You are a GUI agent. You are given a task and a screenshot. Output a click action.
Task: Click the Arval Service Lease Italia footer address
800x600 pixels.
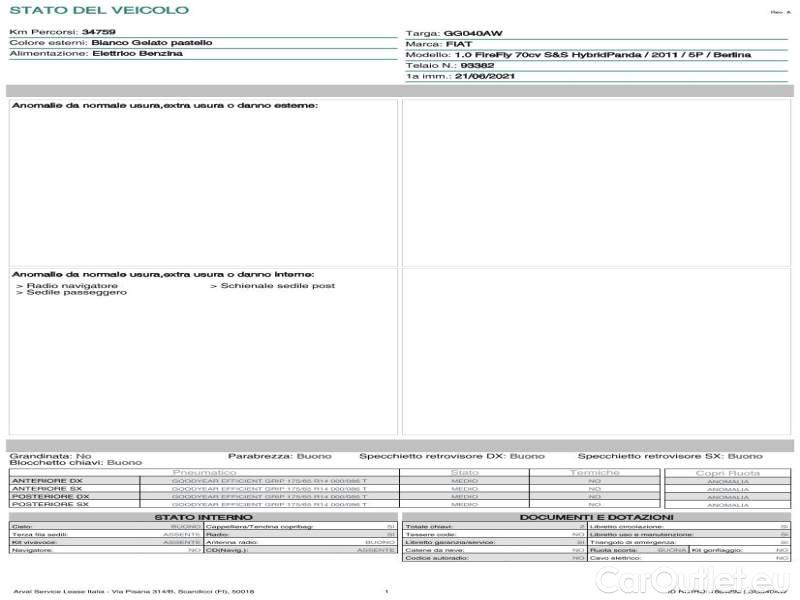coord(134,591)
